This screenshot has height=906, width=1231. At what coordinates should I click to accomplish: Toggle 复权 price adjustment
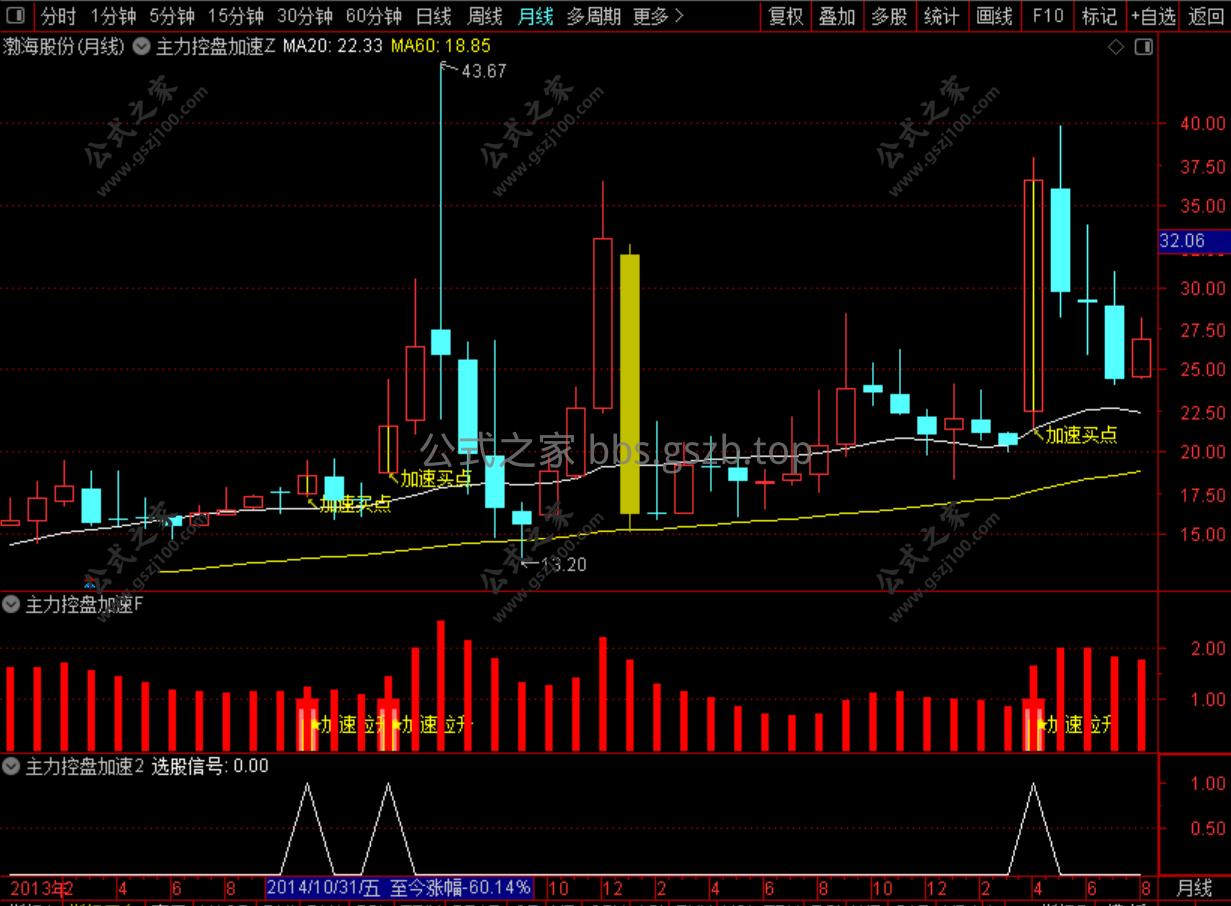click(785, 16)
